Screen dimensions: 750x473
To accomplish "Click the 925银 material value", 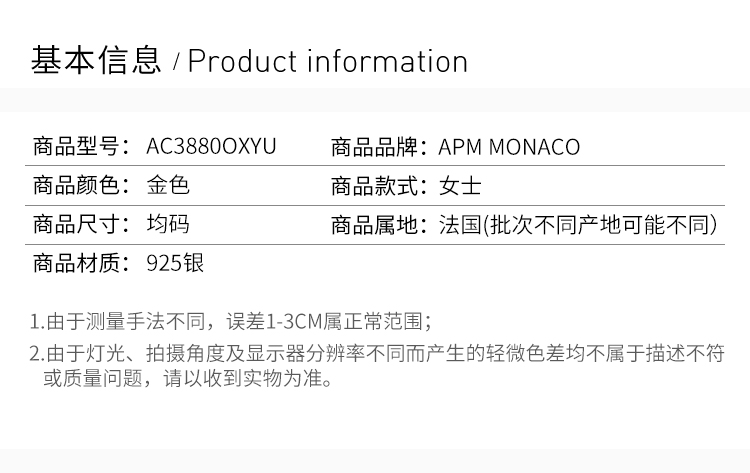I will coord(175,264).
